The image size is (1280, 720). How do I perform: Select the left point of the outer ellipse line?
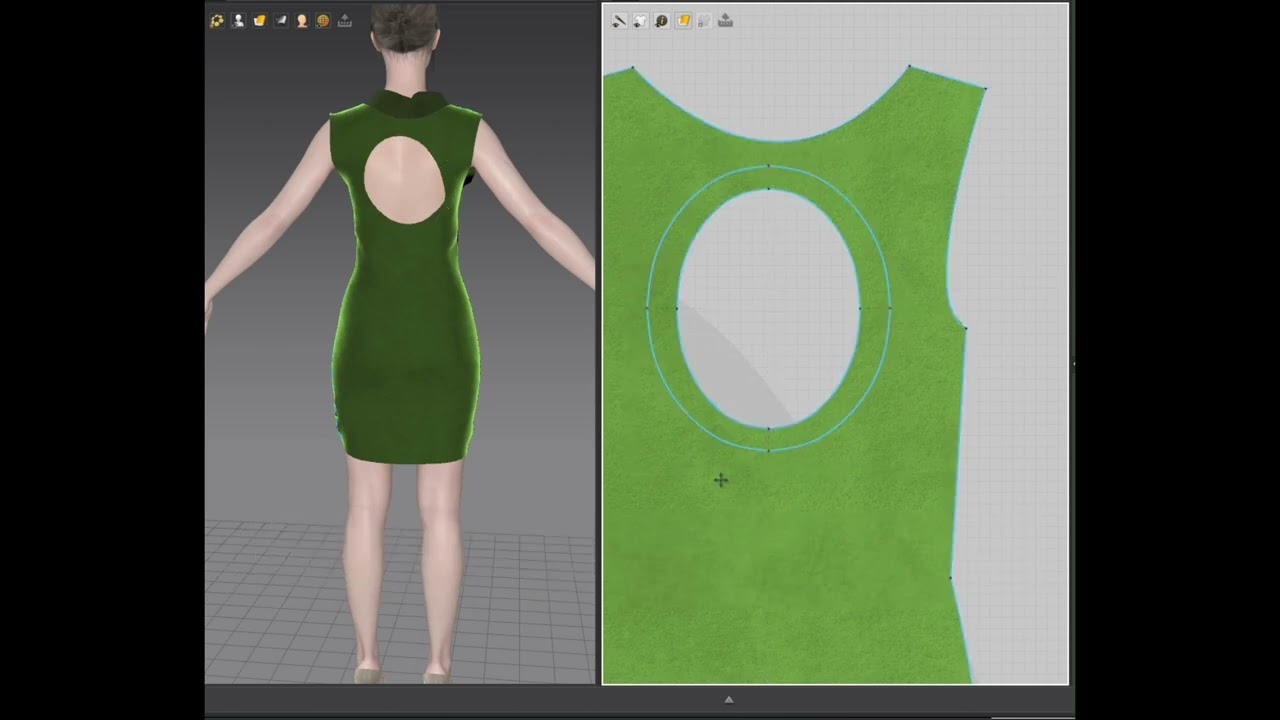(x=647, y=308)
